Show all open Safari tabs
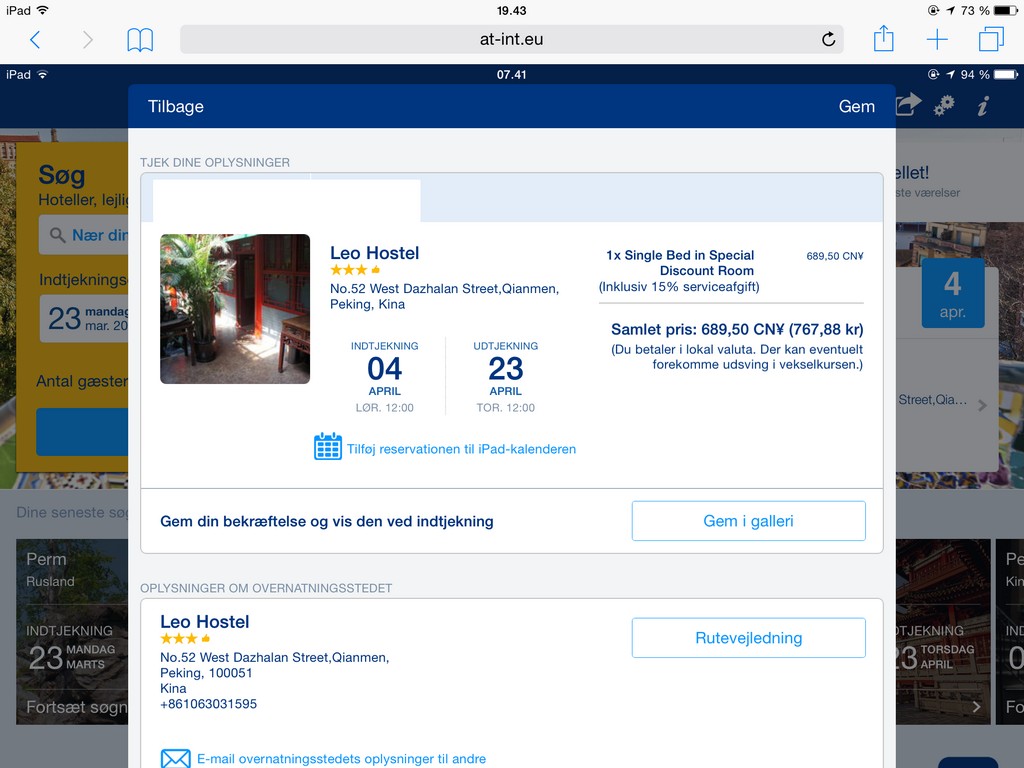 pyautogui.click(x=991, y=39)
